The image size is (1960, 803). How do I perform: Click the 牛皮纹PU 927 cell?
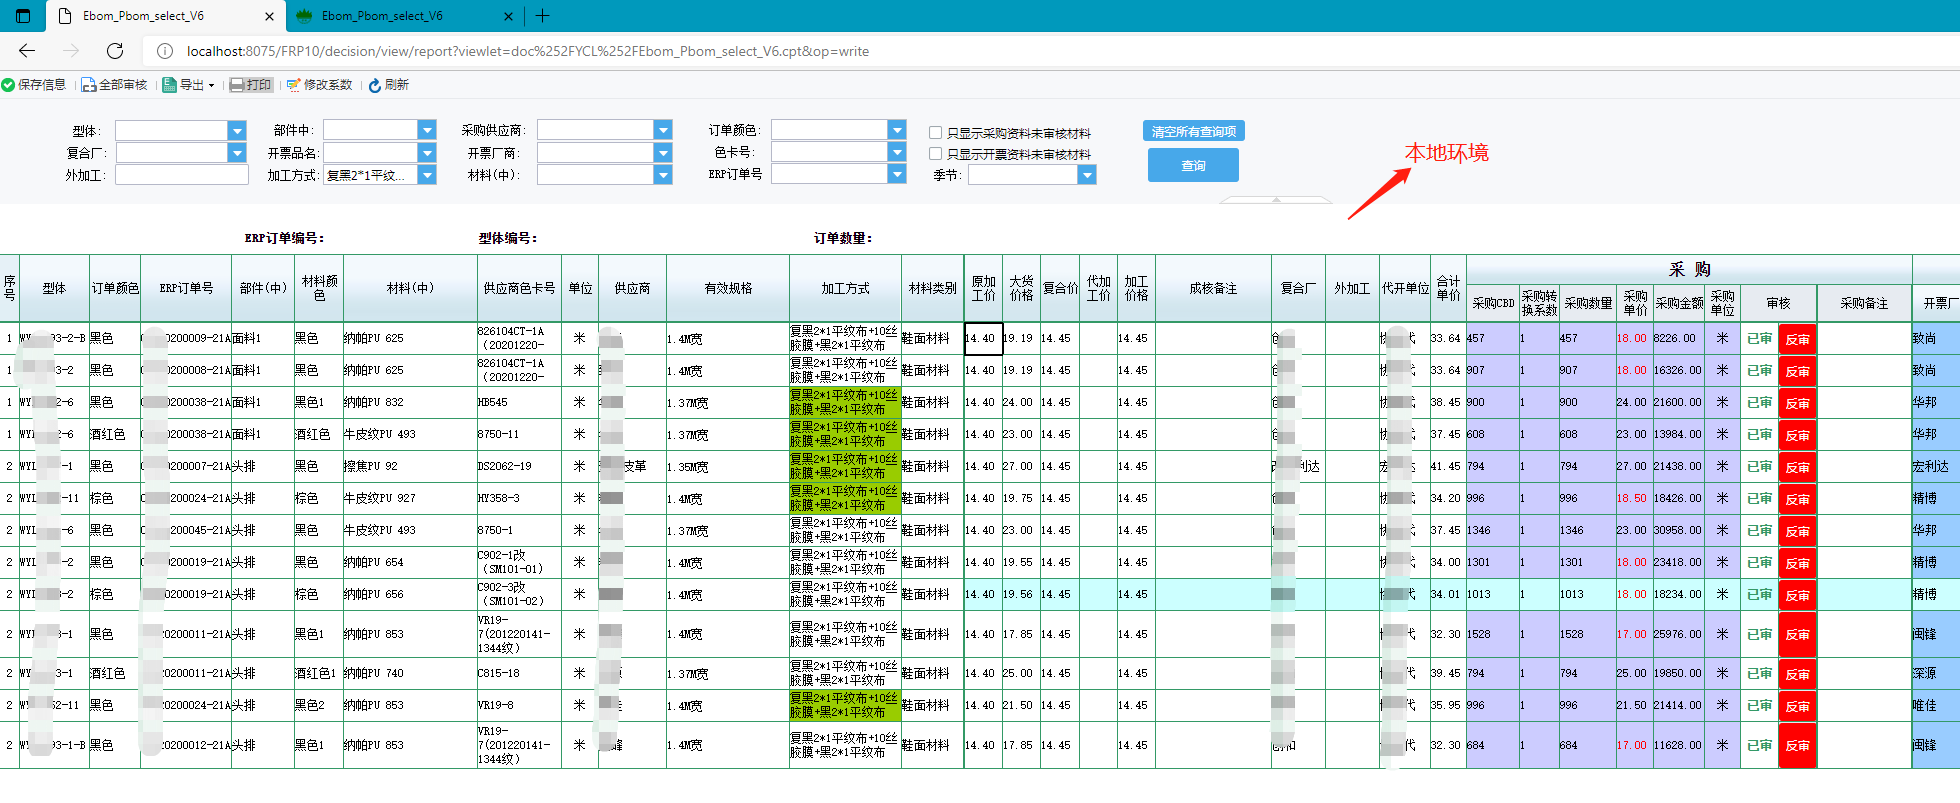(x=409, y=498)
